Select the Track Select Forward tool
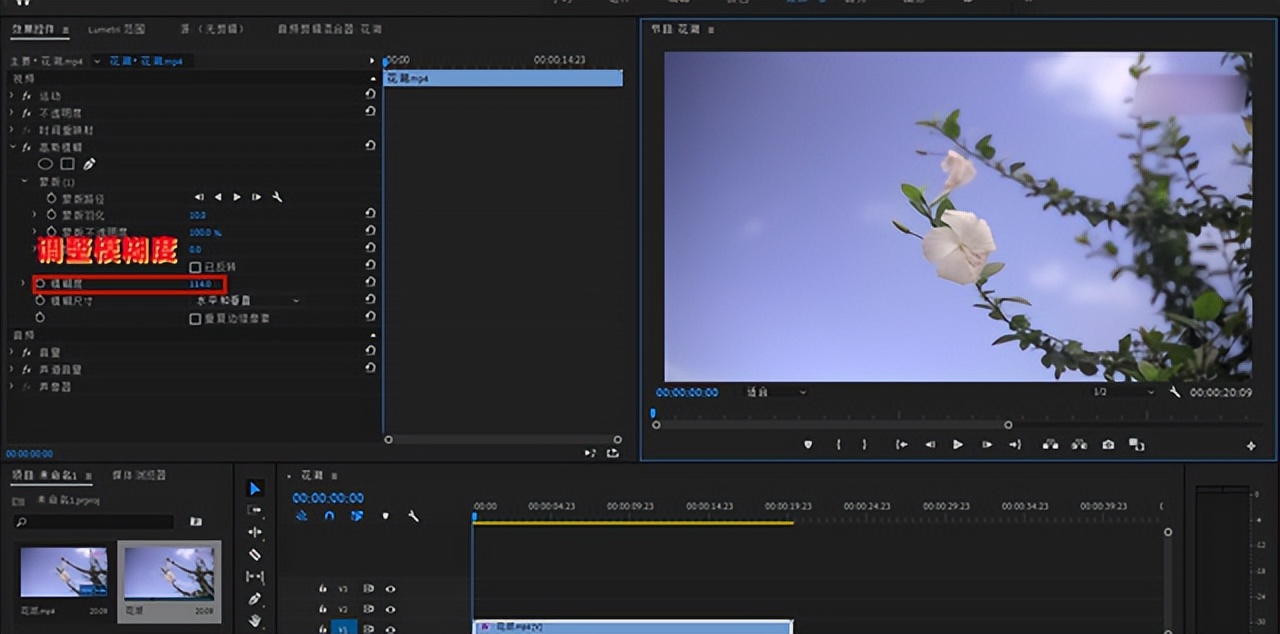1280x634 pixels. (x=255, y=510)
